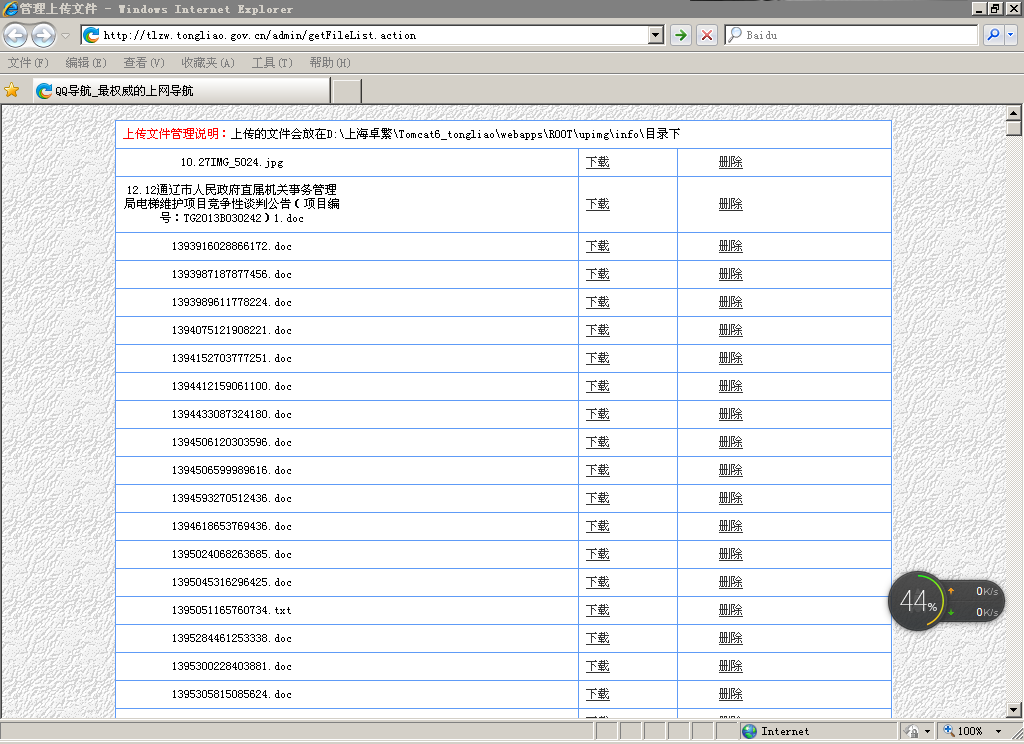Open the 工具(T) menu
This screenshot has height=744, width=1024.
(272, 63)
